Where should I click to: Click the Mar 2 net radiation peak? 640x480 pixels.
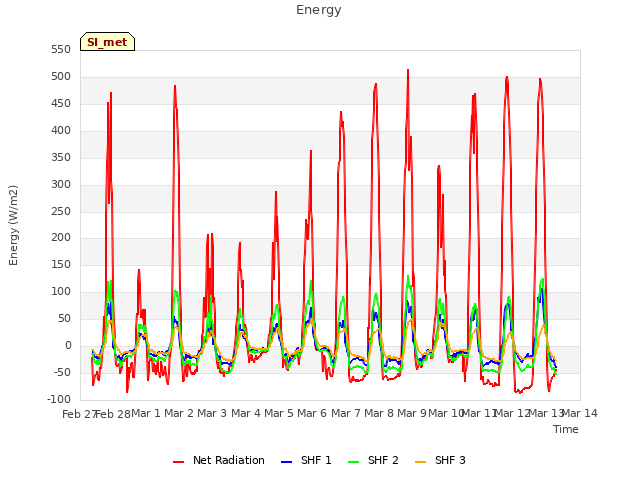[175, 86]
